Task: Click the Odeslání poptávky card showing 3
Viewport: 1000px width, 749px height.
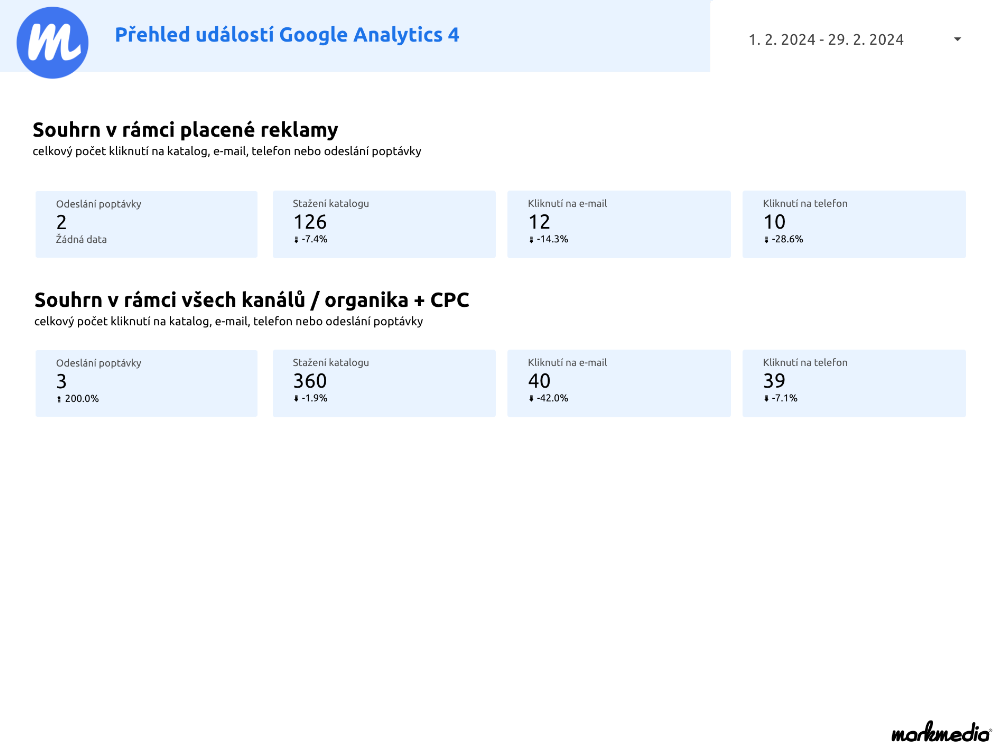Action: tap(147, 383)
